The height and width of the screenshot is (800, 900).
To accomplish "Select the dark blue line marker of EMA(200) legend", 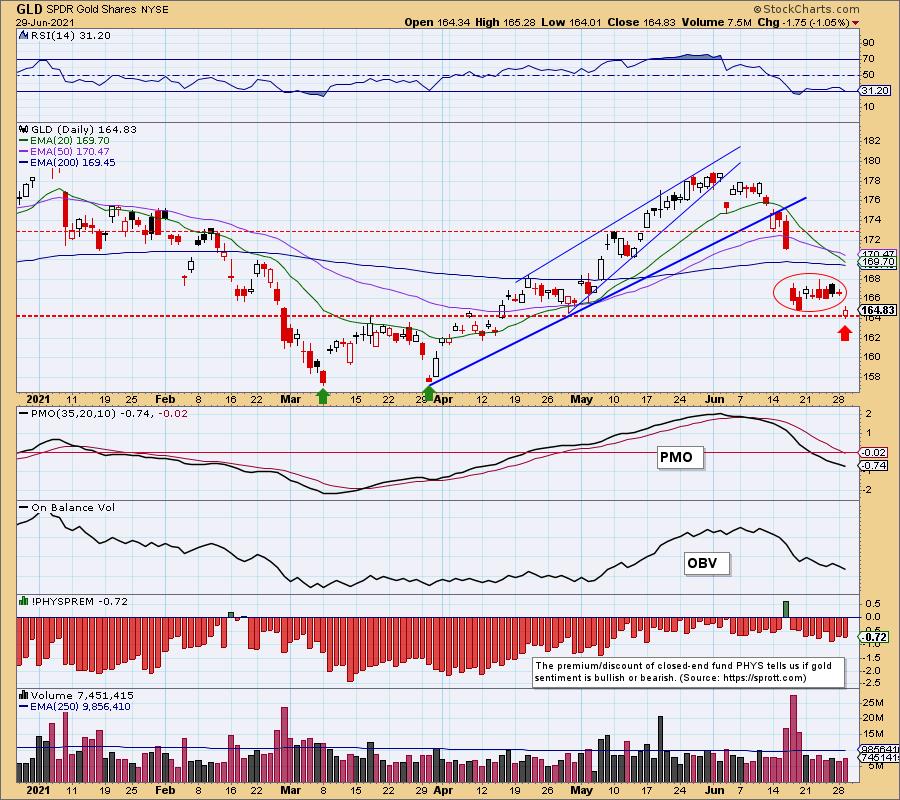I will point(24,162).
